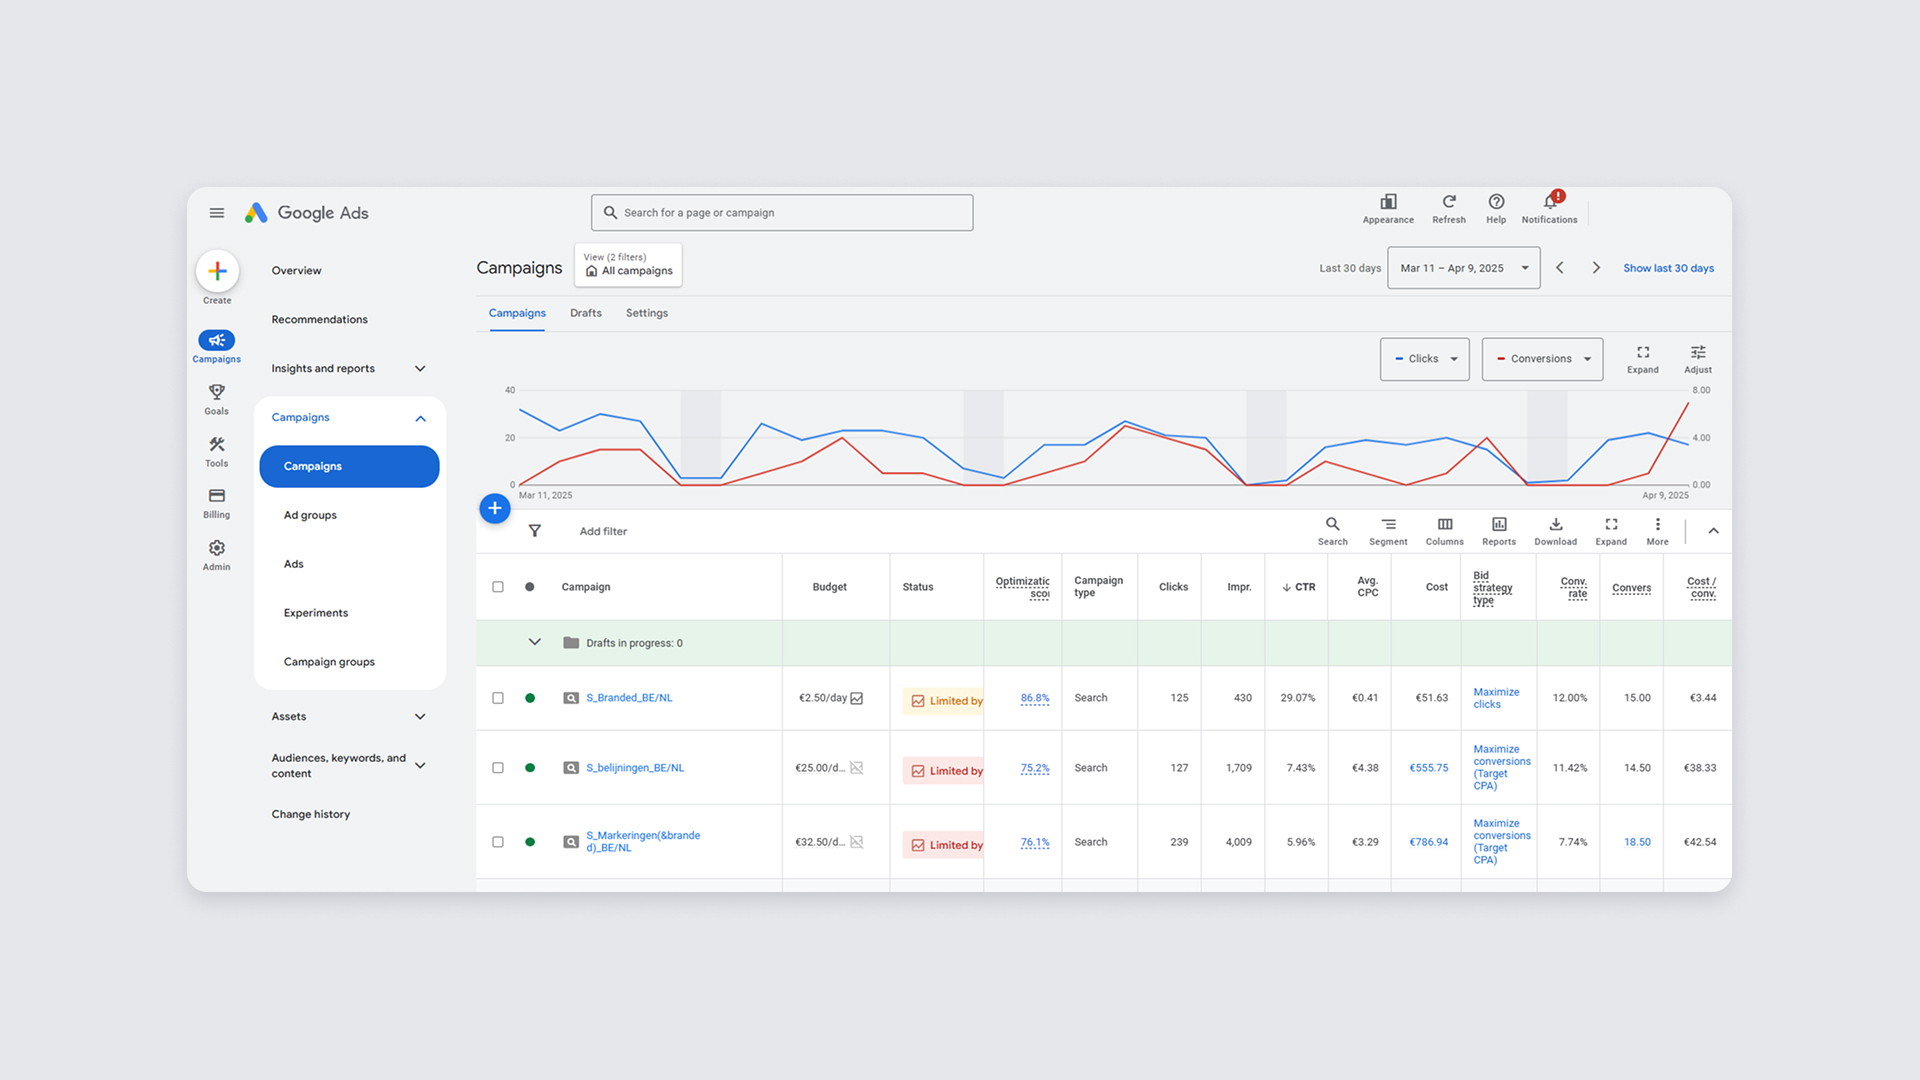Screen dimensions: 1920x1080
Task: Switch to the Drafts tab
Action: (x=586, y=313)
